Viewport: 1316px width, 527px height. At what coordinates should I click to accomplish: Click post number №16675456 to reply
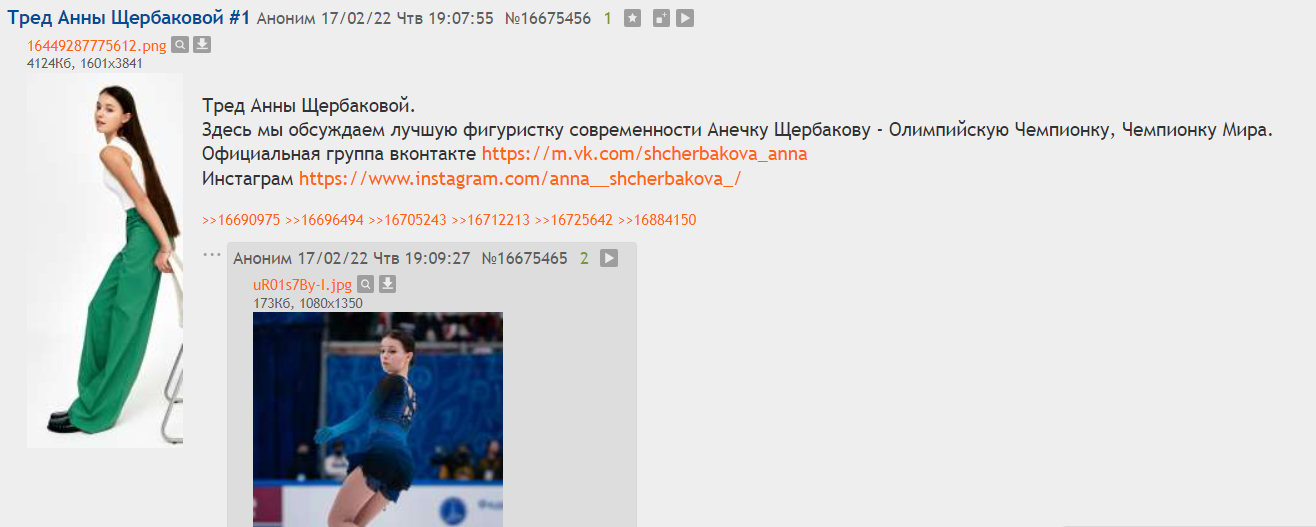tap(548, 18)
